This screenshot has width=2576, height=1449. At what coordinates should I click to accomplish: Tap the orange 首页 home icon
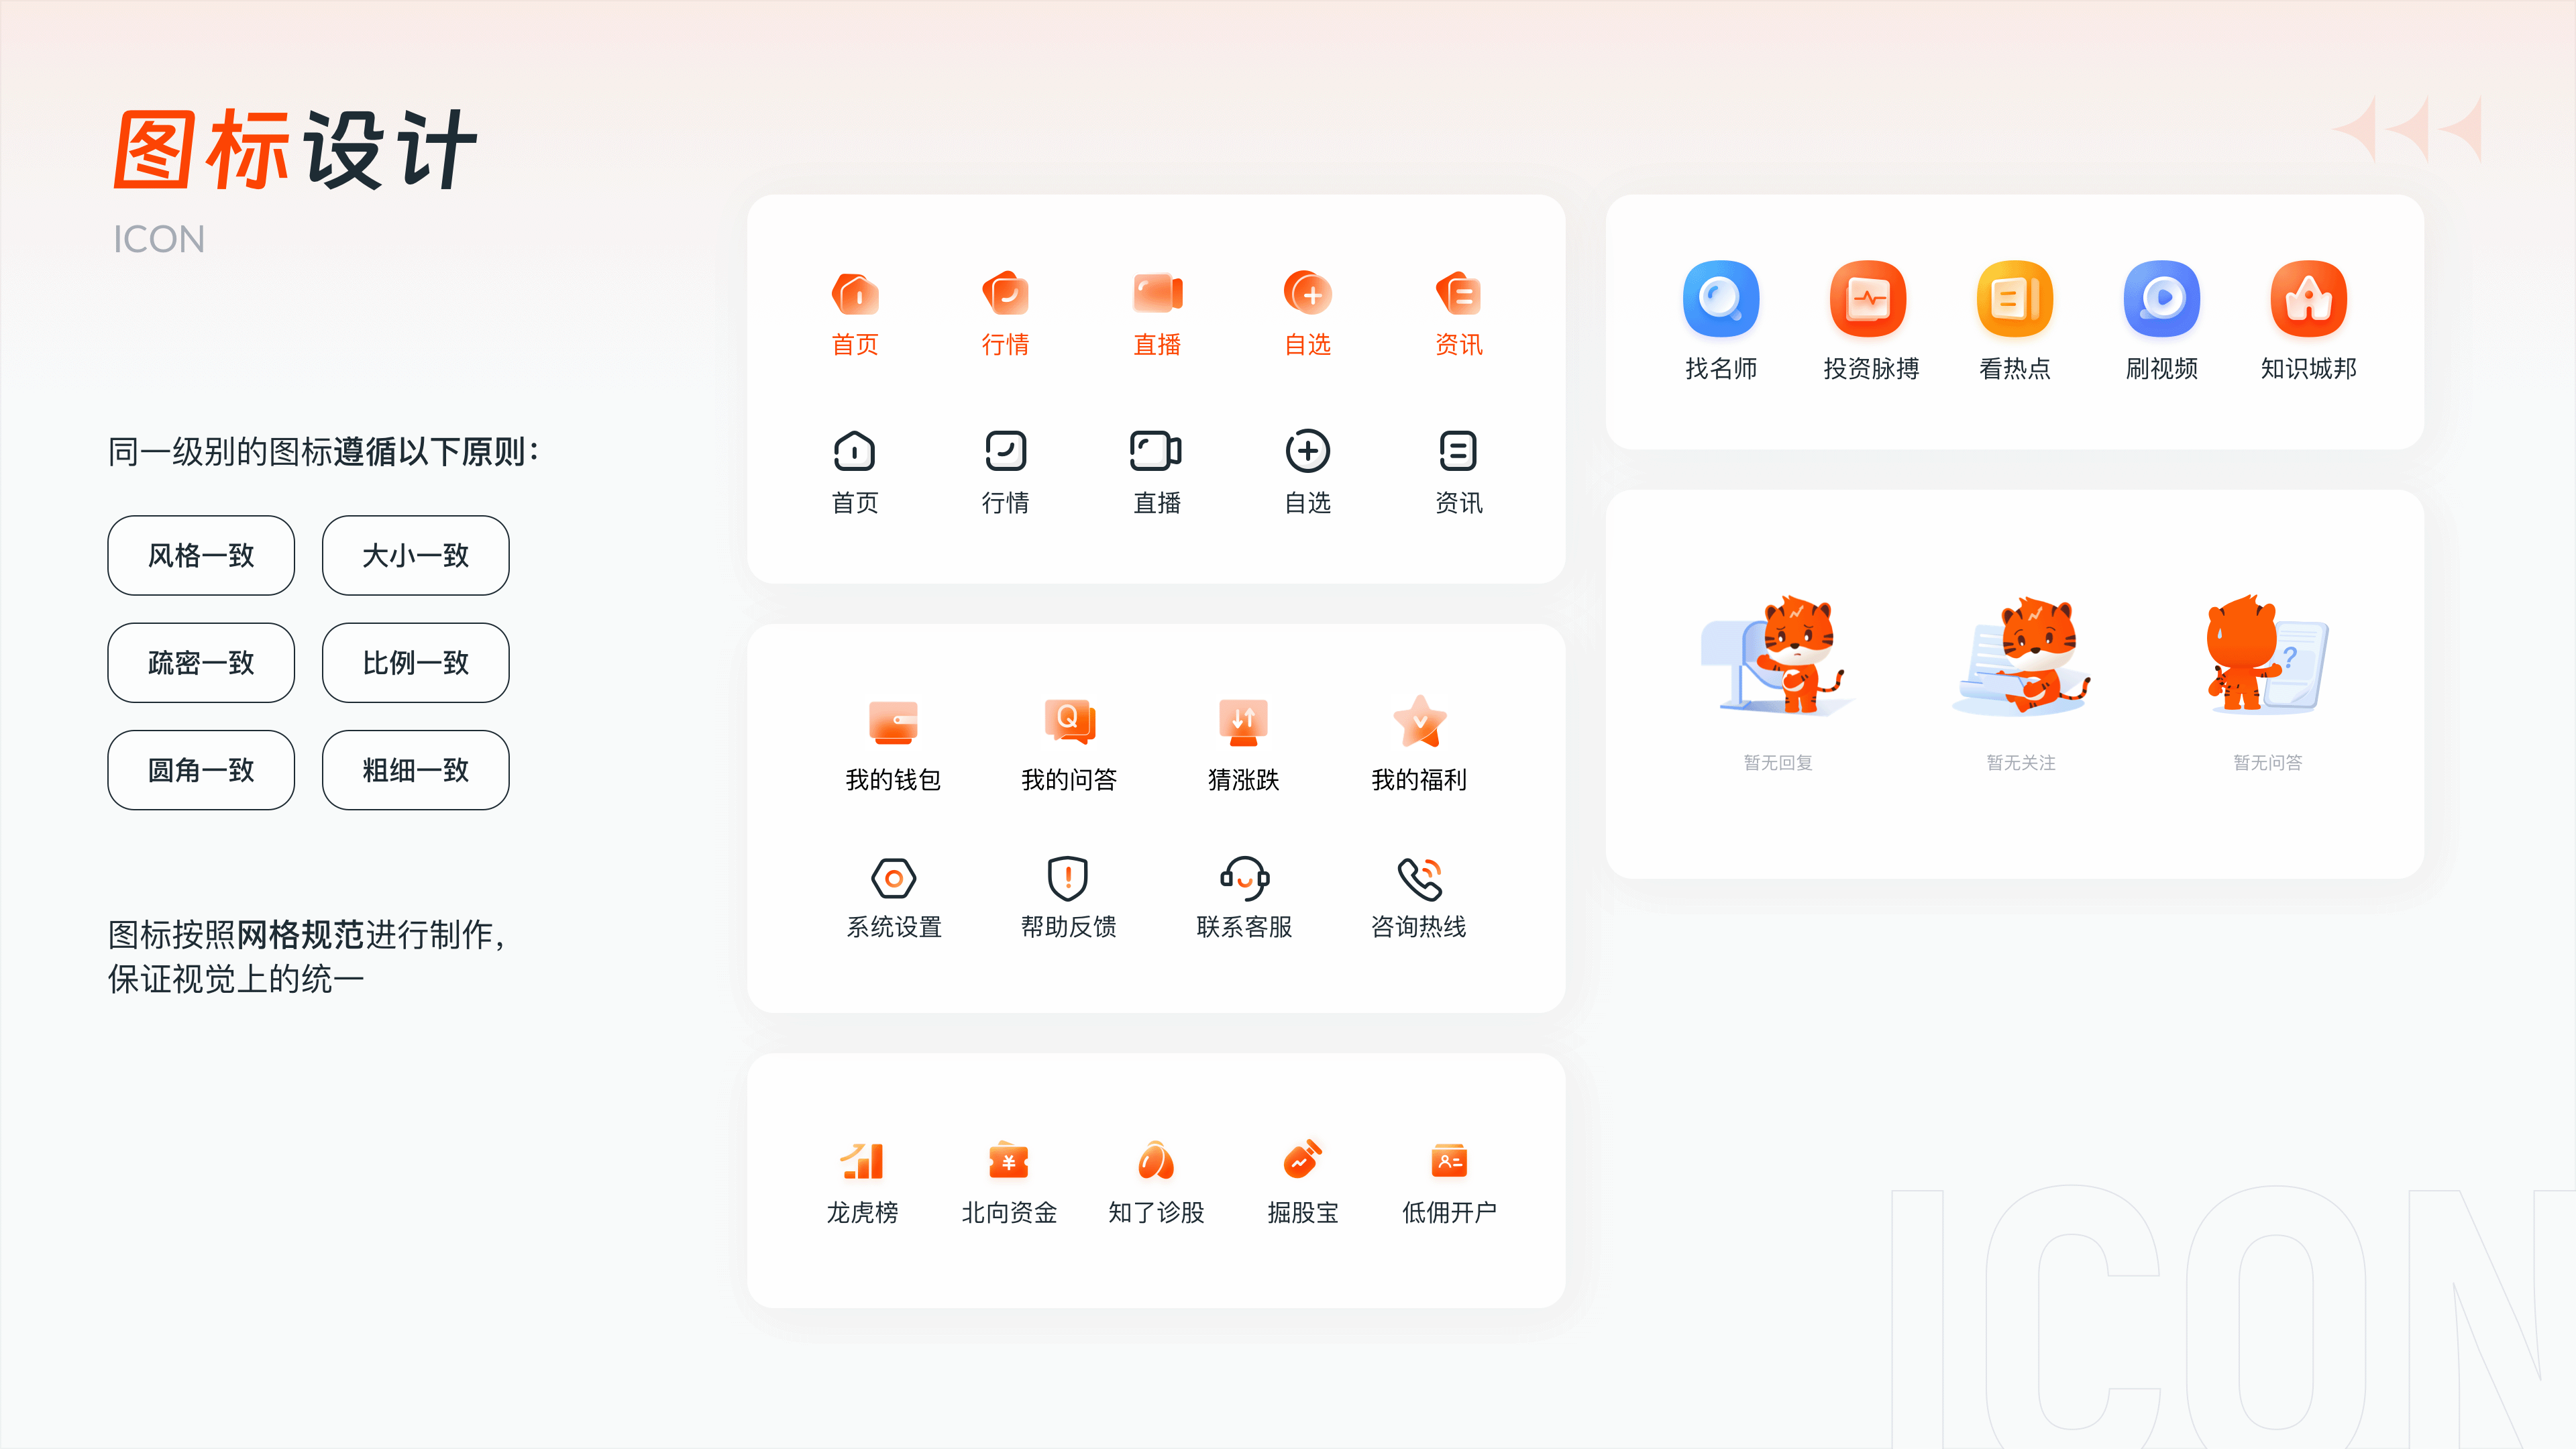855,294
